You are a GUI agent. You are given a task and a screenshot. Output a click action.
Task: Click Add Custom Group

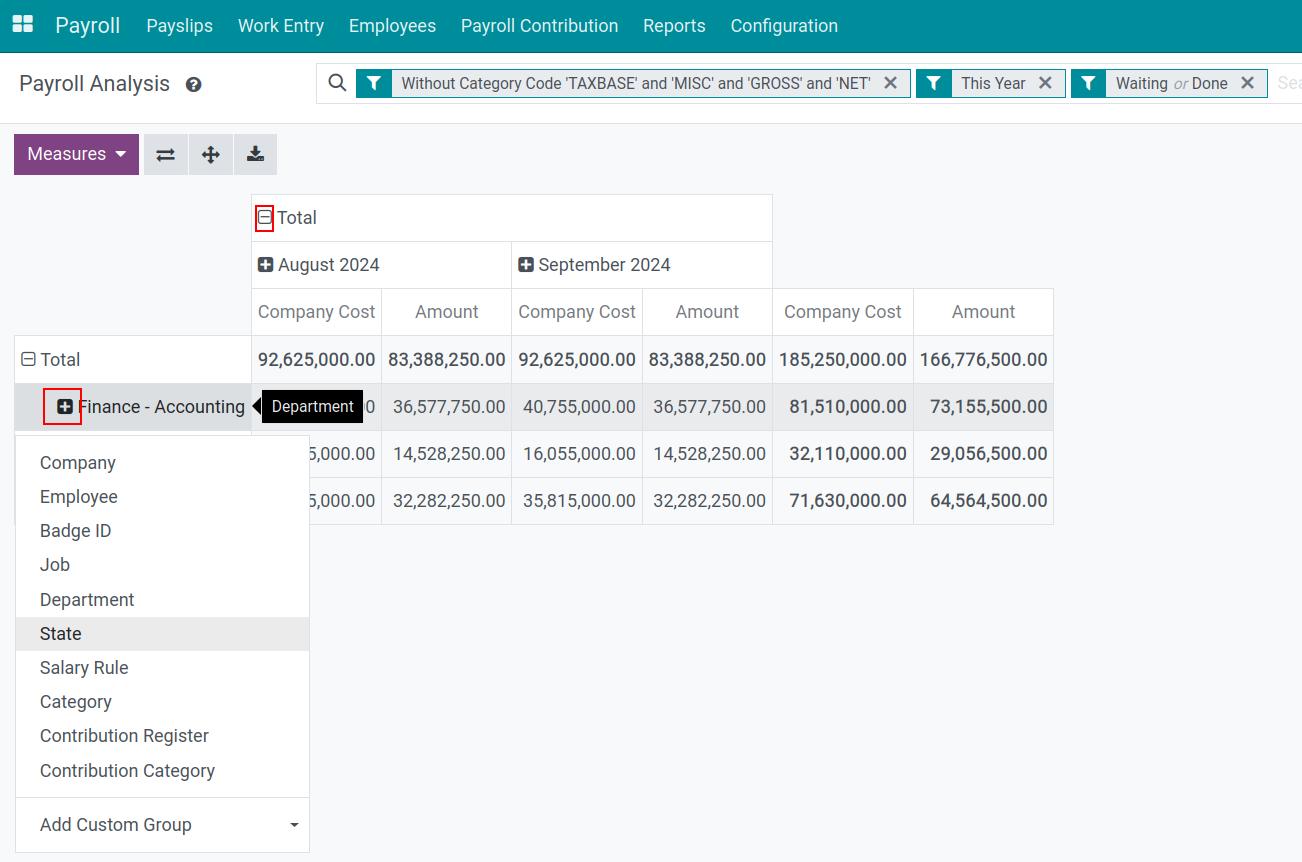click(115, 824)
